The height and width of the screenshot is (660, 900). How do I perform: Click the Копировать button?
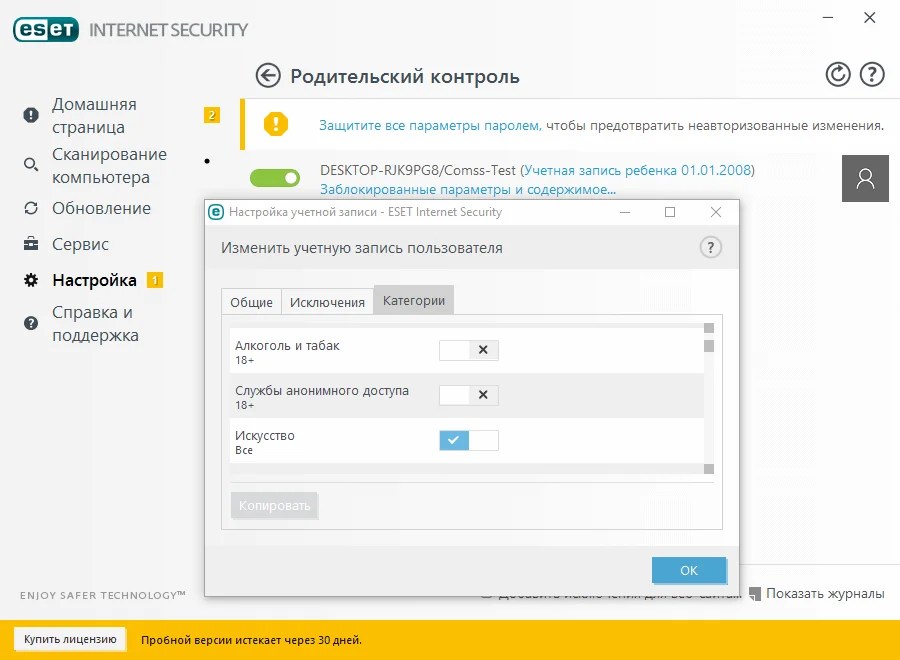pos(274,506)
